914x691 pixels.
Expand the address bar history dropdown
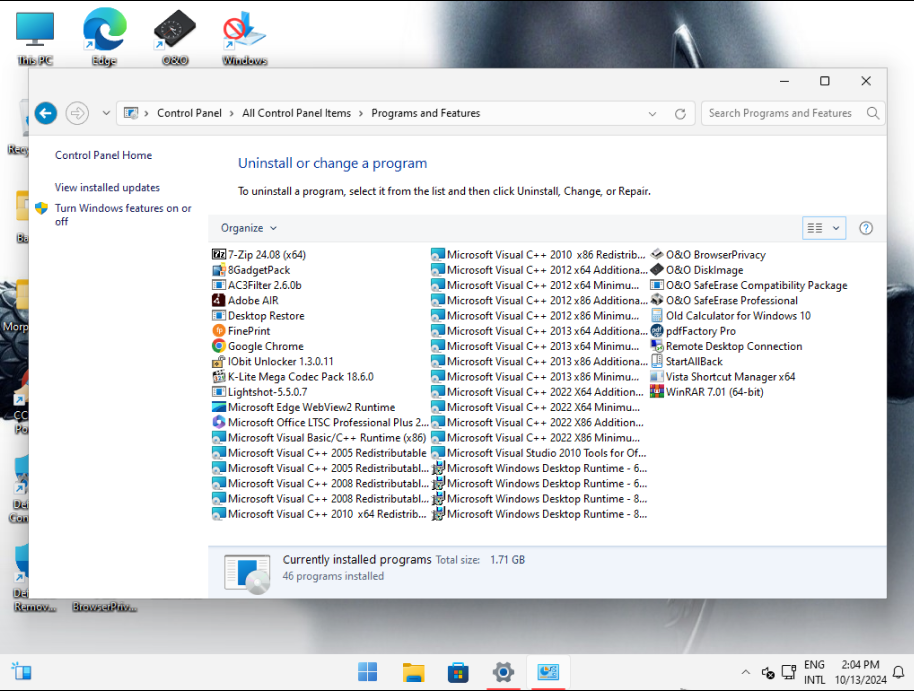[x=652, y=114]
